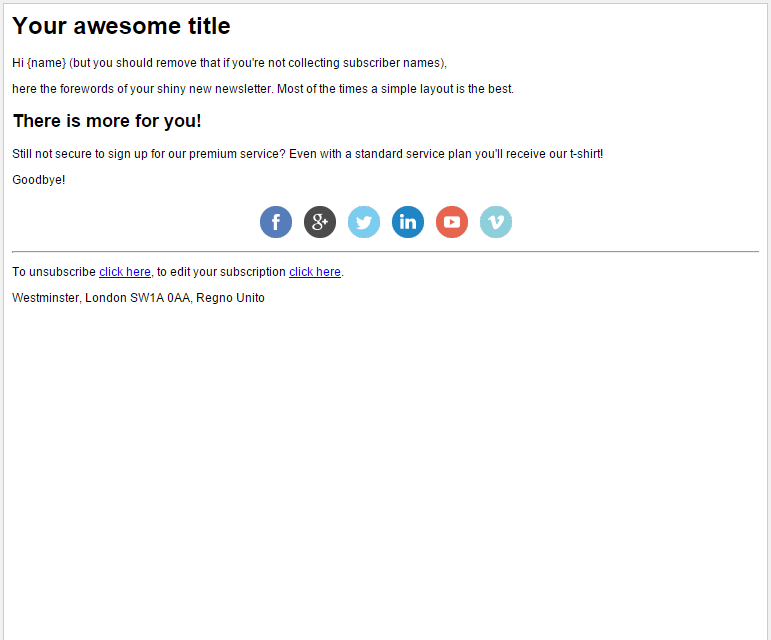Open the edit subscription 'click here' link
This screenshot has height=640, width=771.
(315, 272)
